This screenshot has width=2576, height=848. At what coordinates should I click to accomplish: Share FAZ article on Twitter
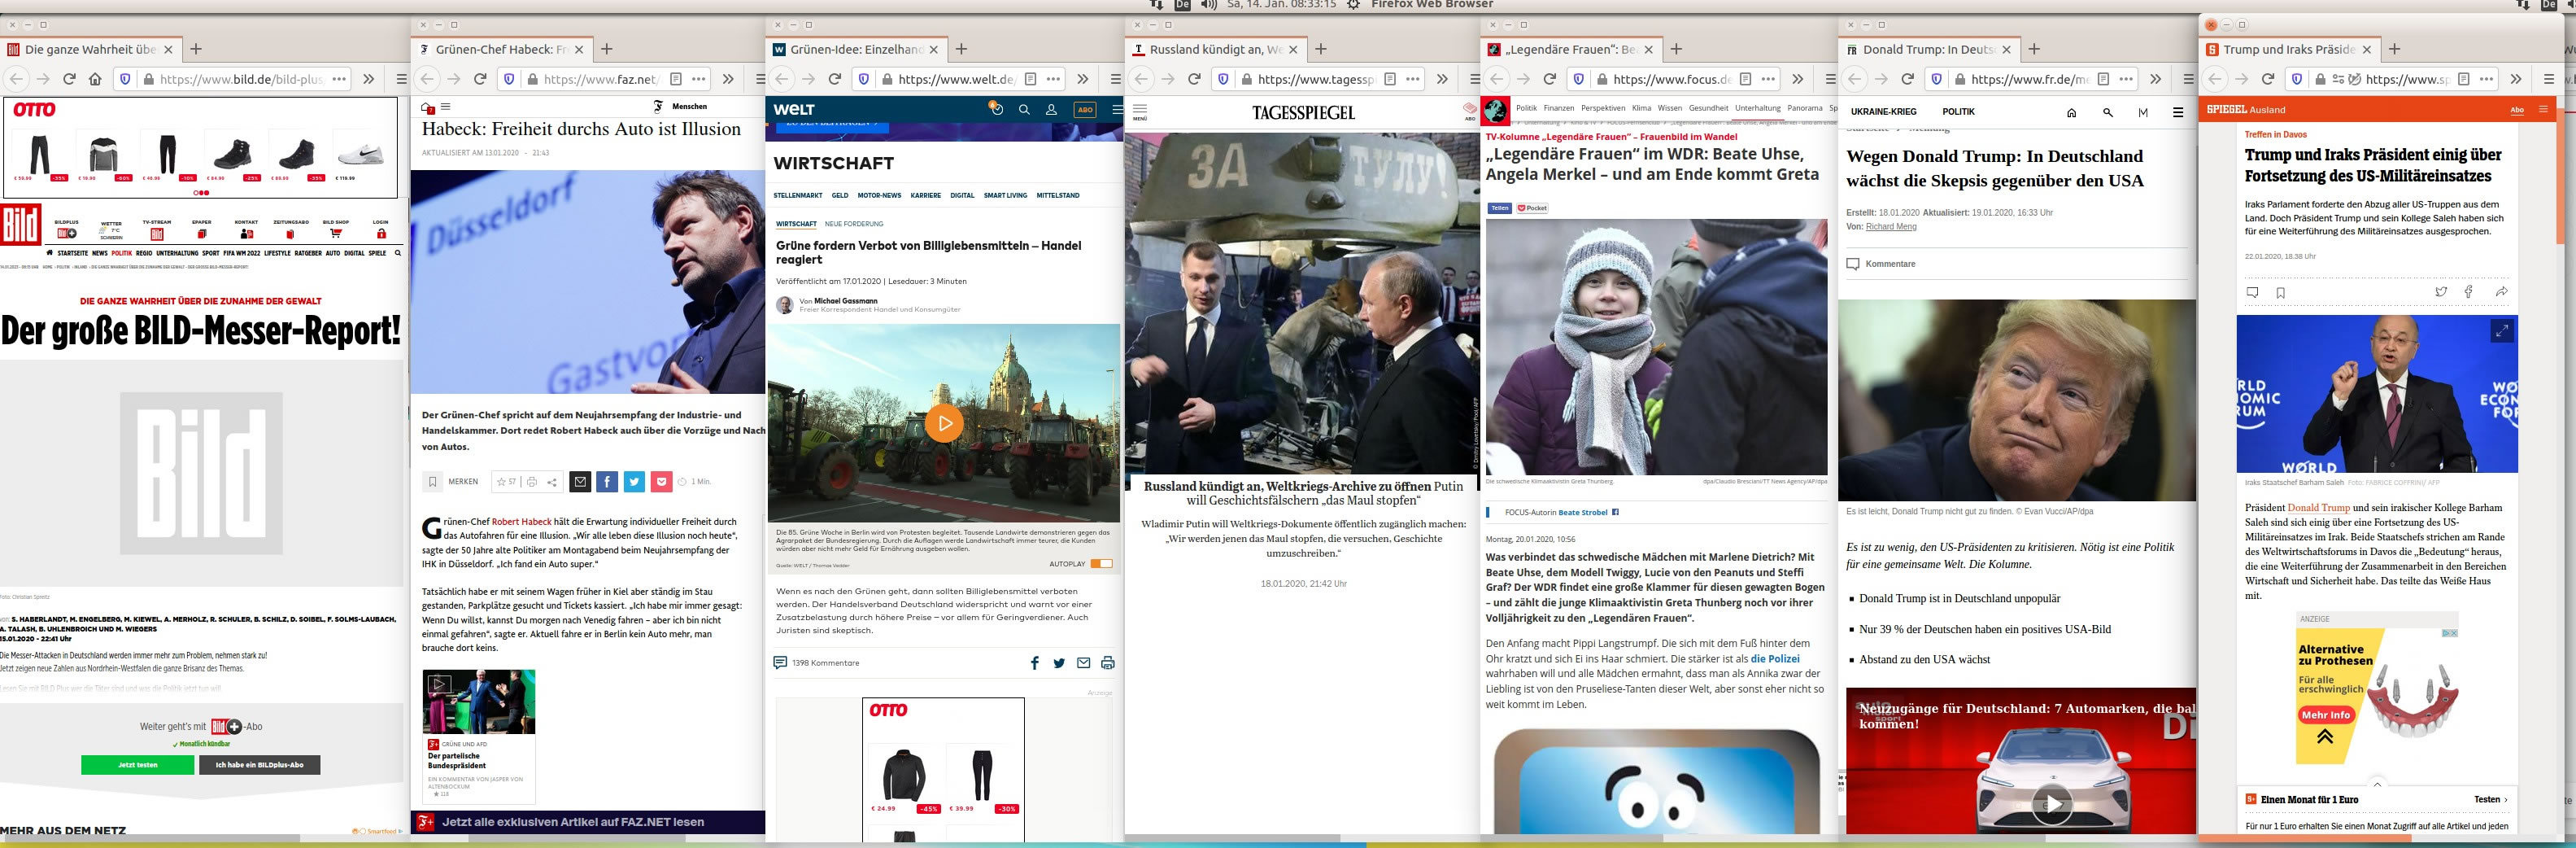pyautogui.click(x=634, y=482)
